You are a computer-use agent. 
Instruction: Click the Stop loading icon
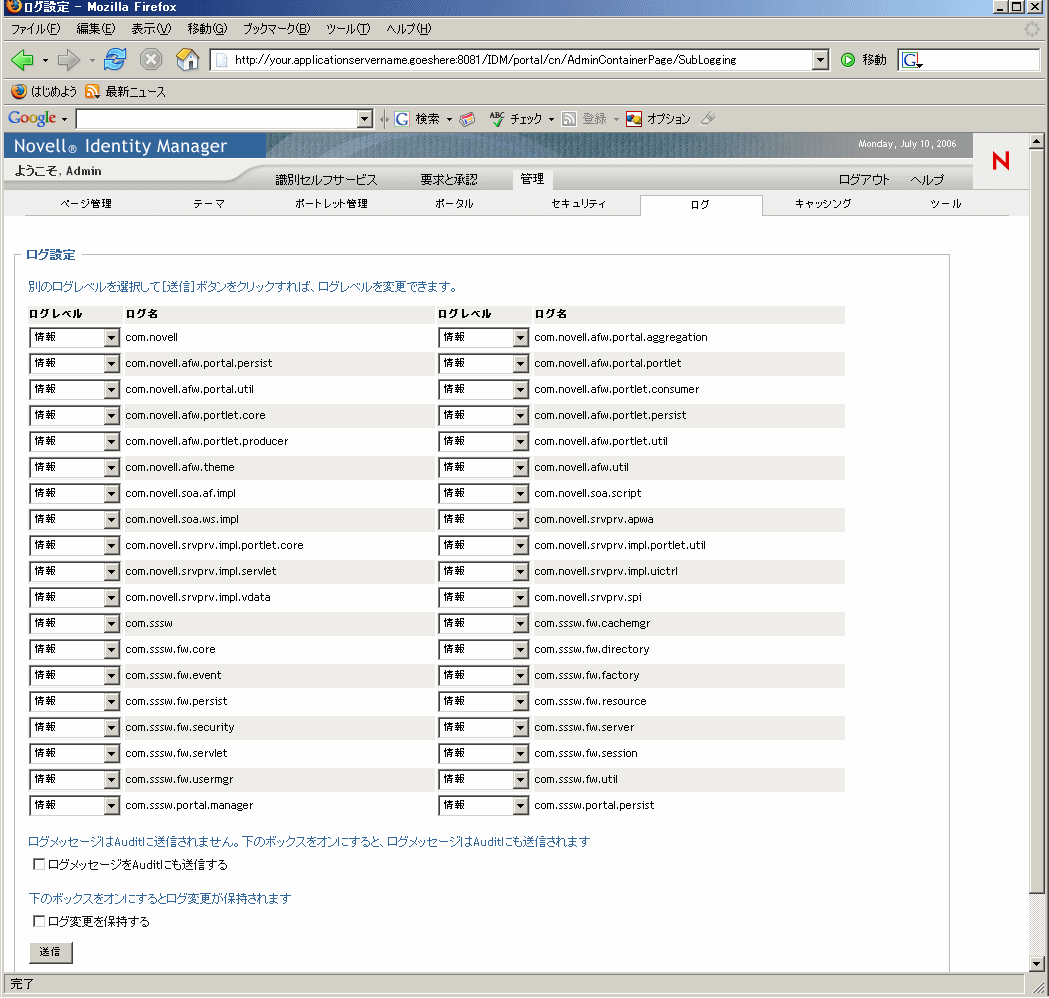(x=151, y=60)
